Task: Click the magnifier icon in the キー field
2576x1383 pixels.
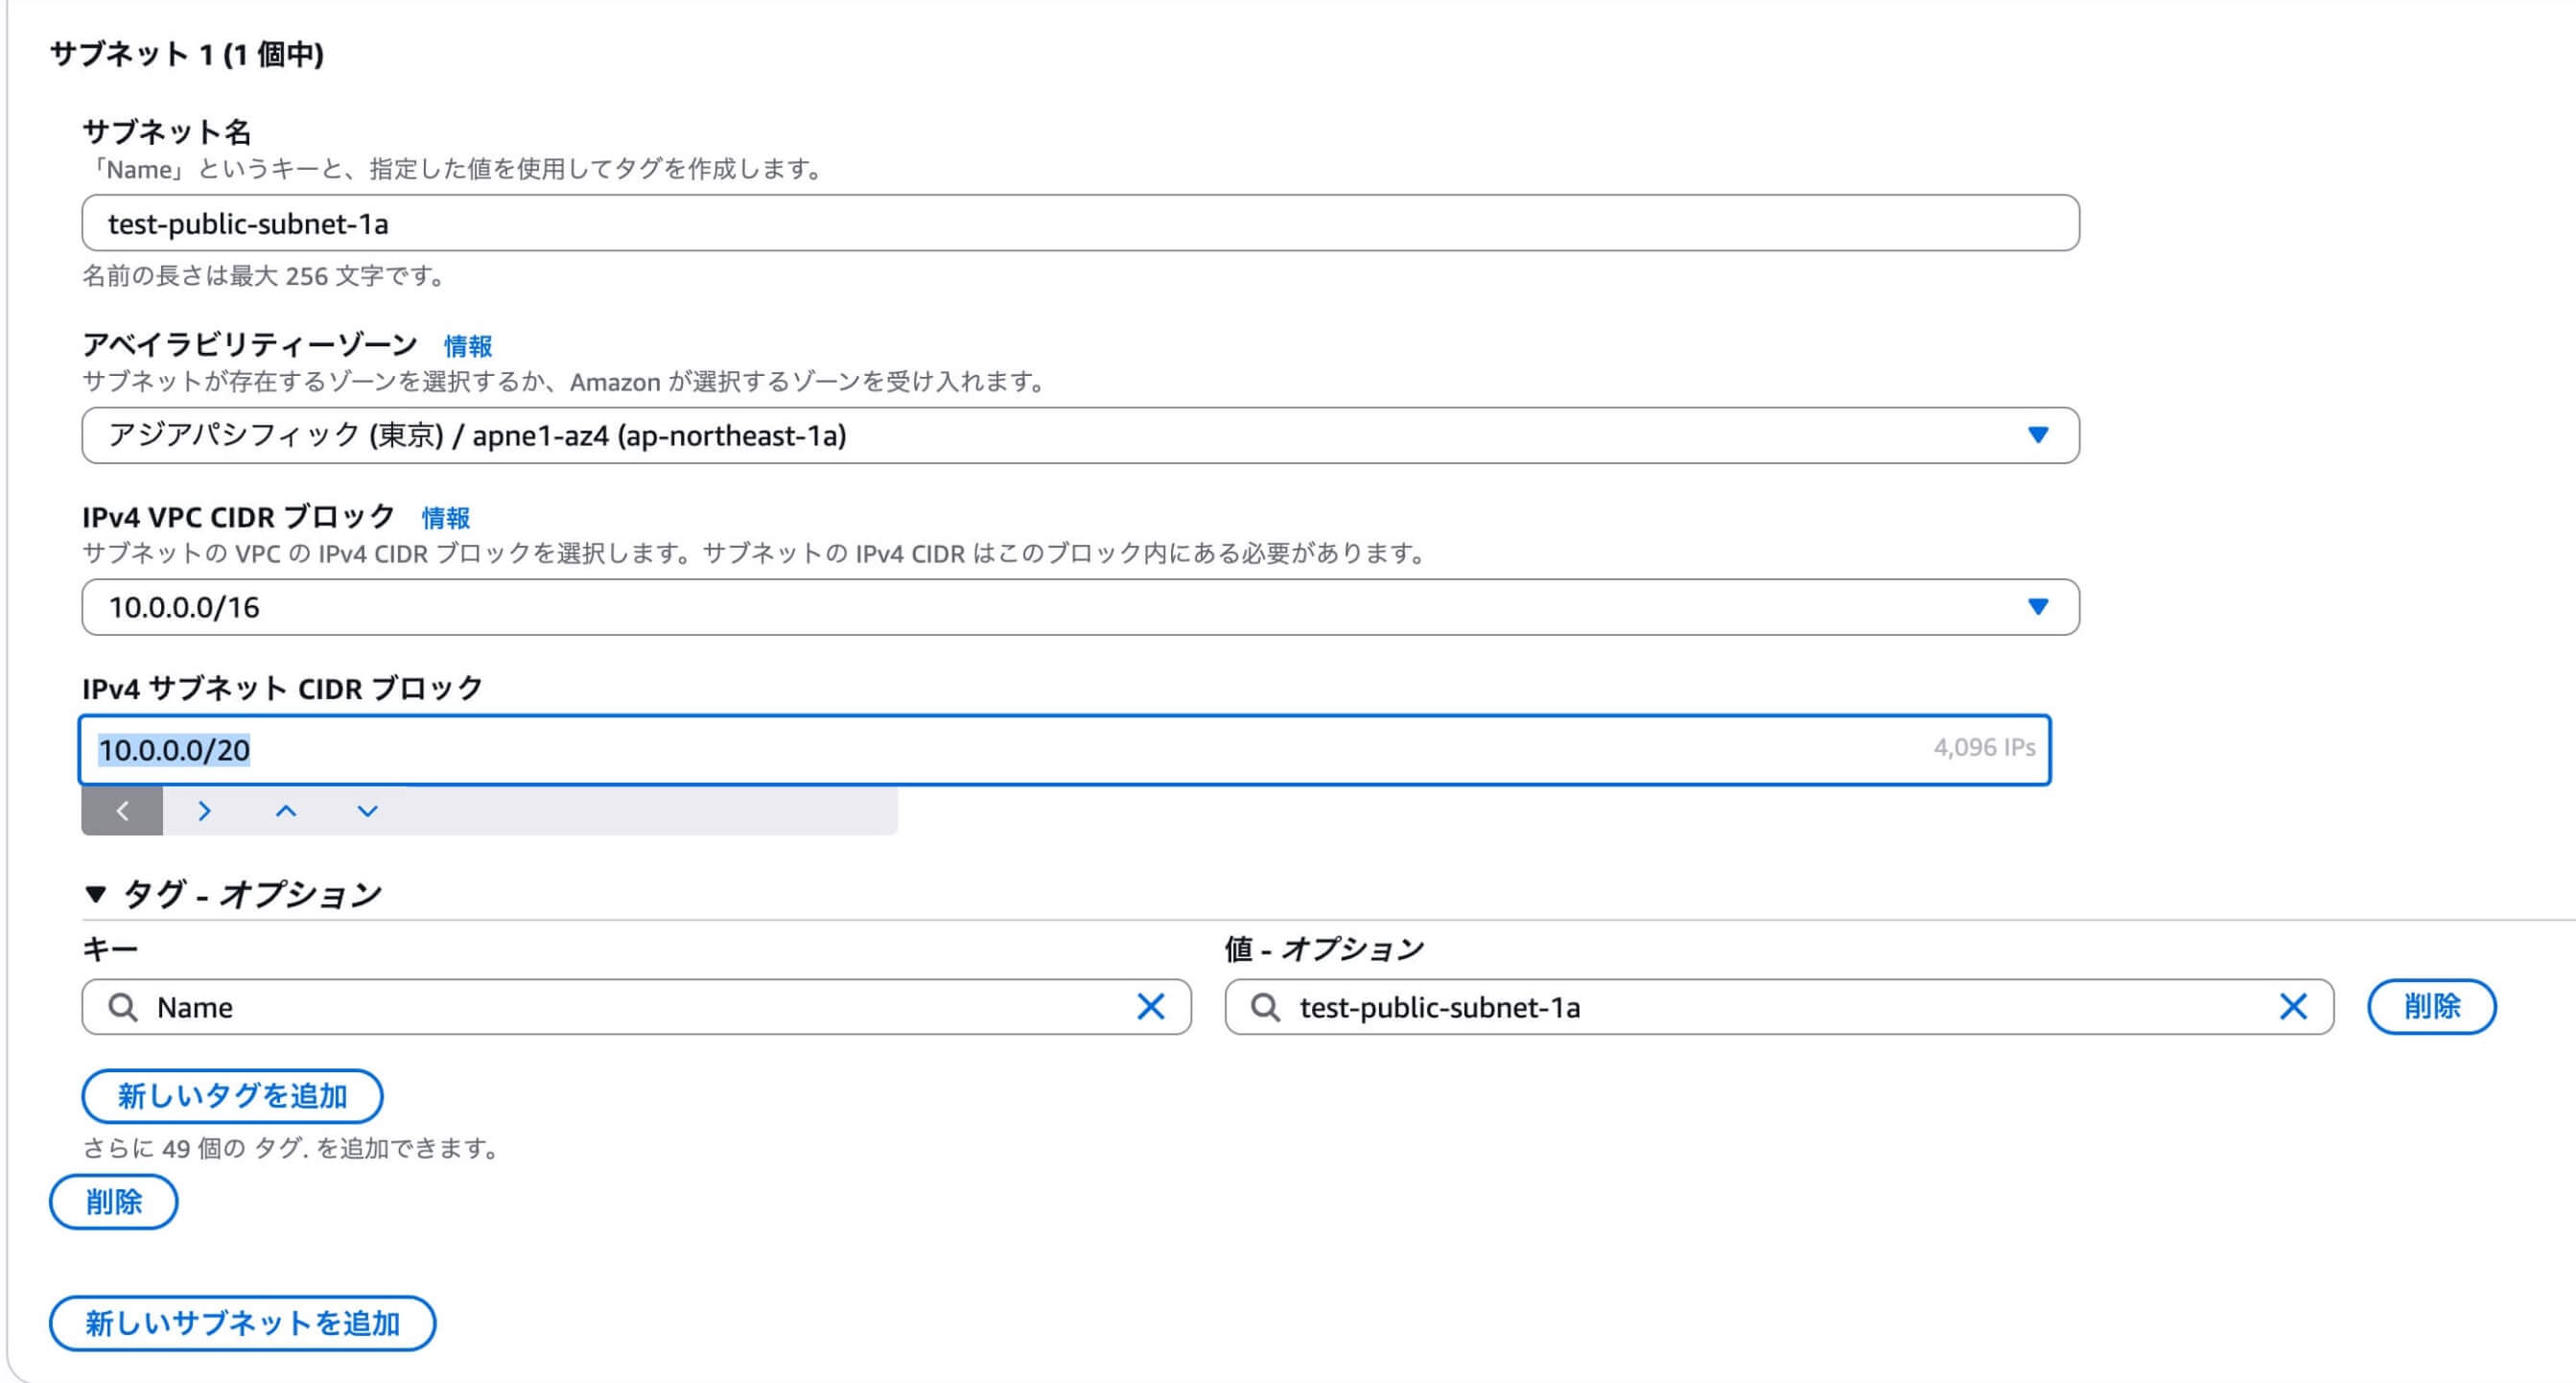Action: 123,1007
